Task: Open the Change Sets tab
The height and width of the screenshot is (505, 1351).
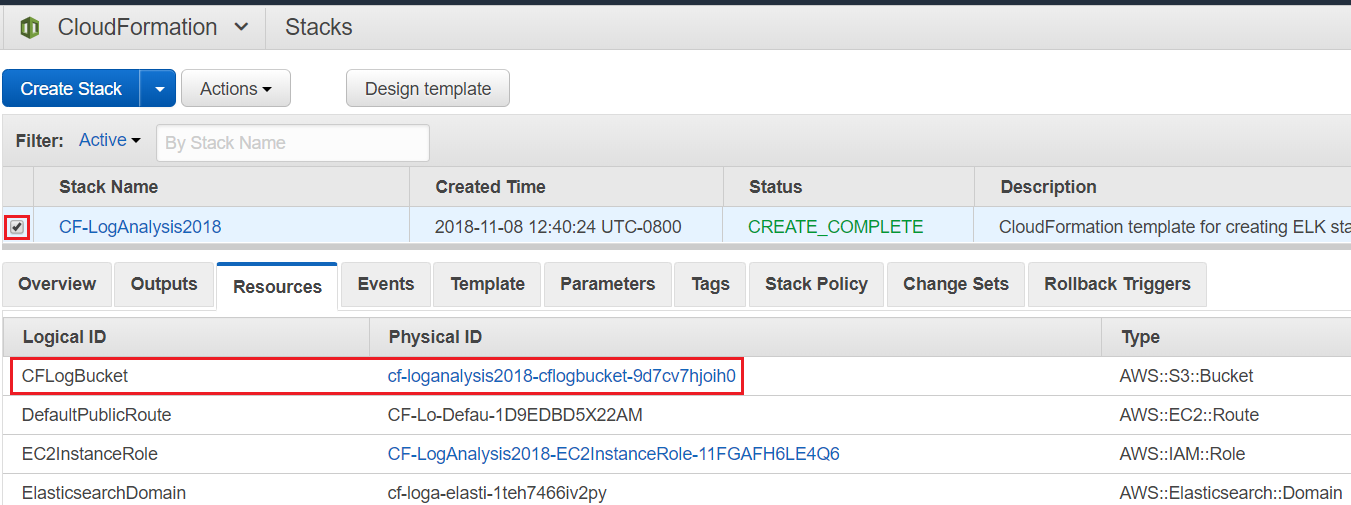Action: (956, 284)
